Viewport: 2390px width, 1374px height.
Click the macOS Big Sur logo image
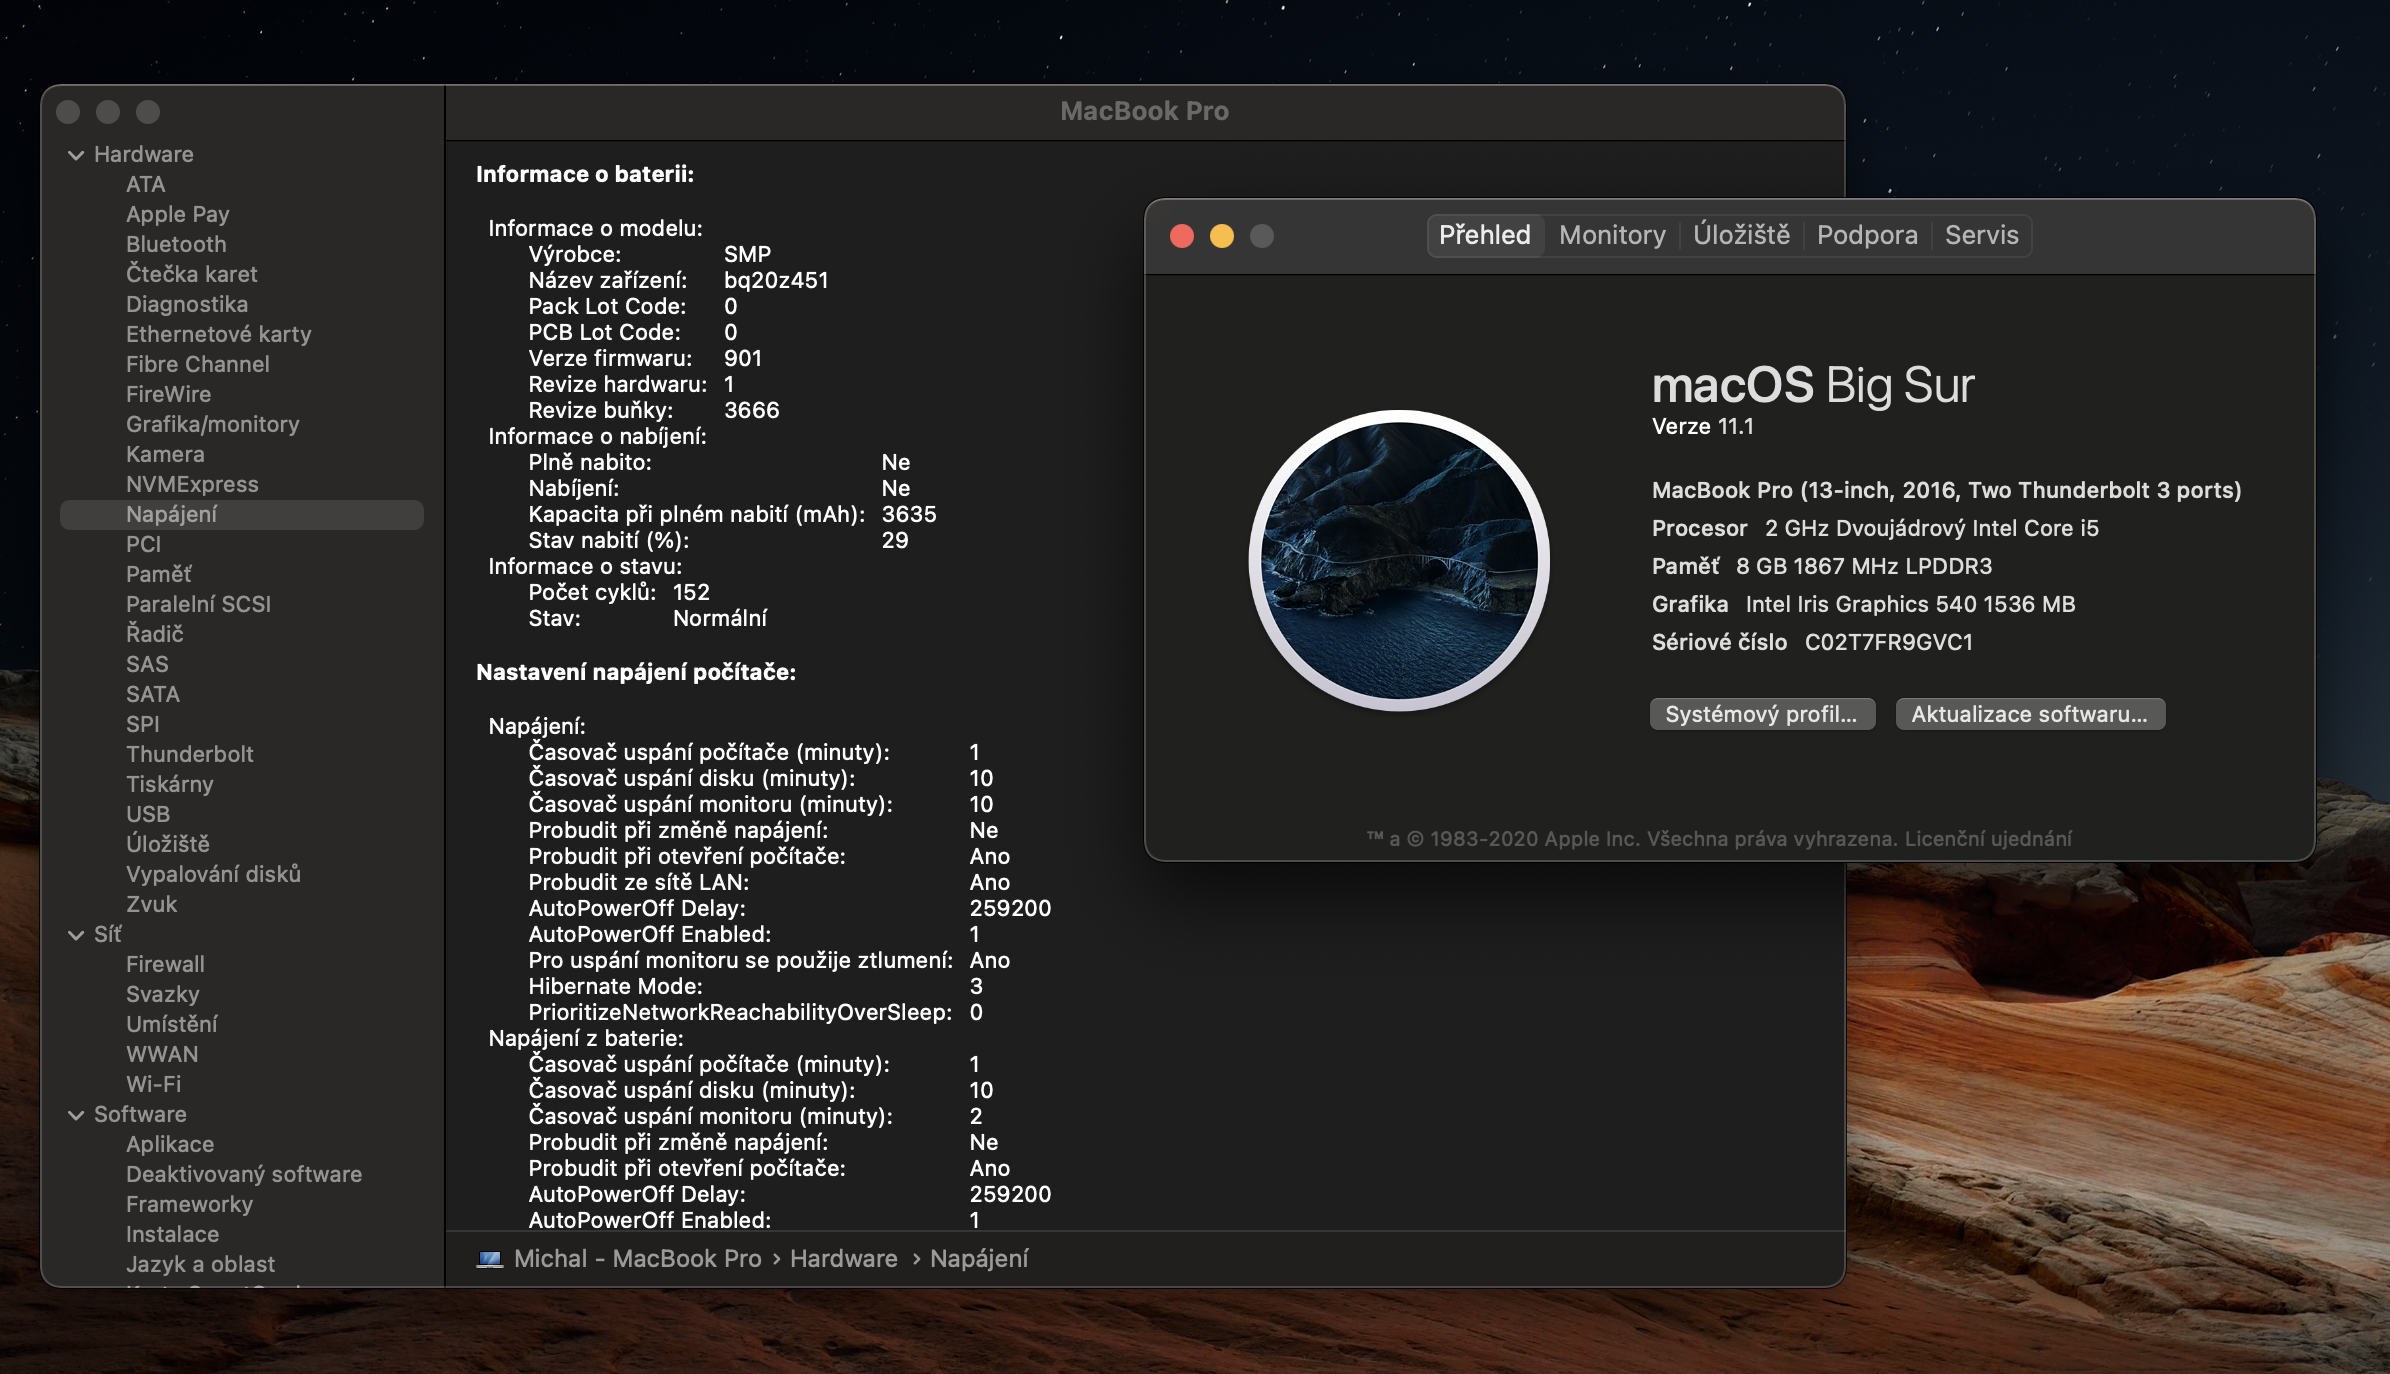pos(1399,560)
